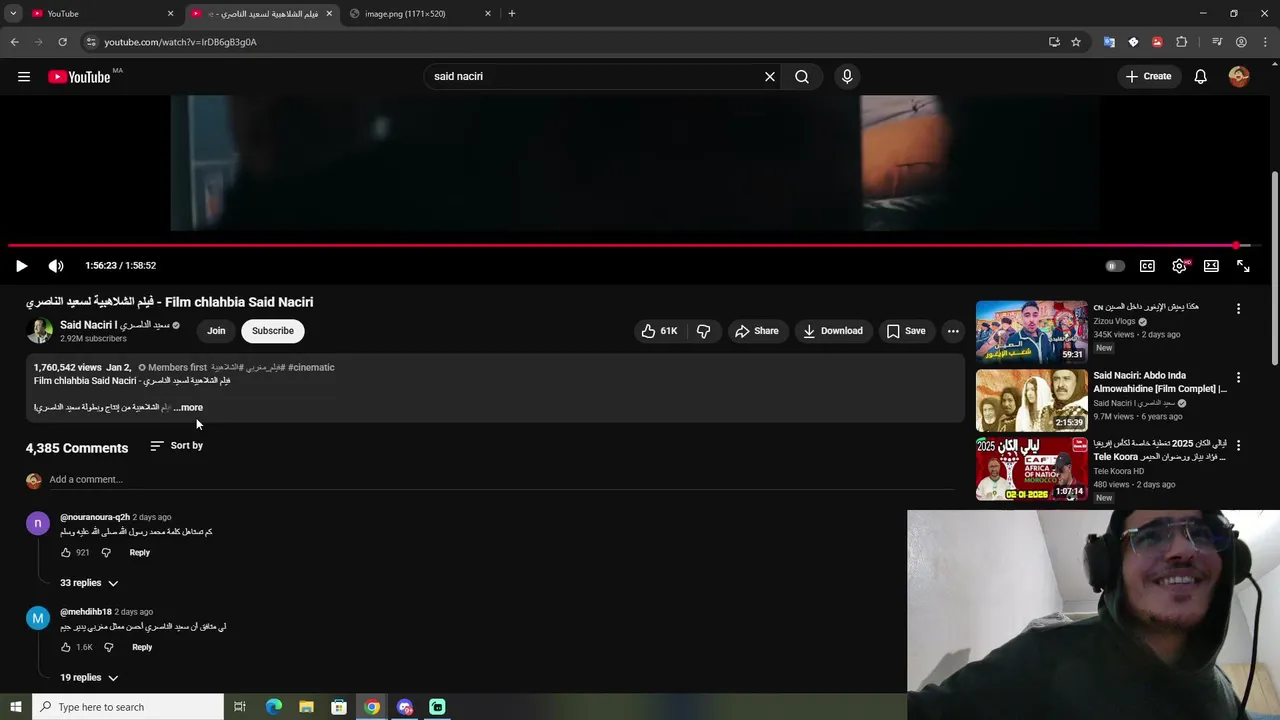The width and height of the screenshot is (1280, 720).
Task: Open options for the Tele Koora video
Action: (1238, 445)
